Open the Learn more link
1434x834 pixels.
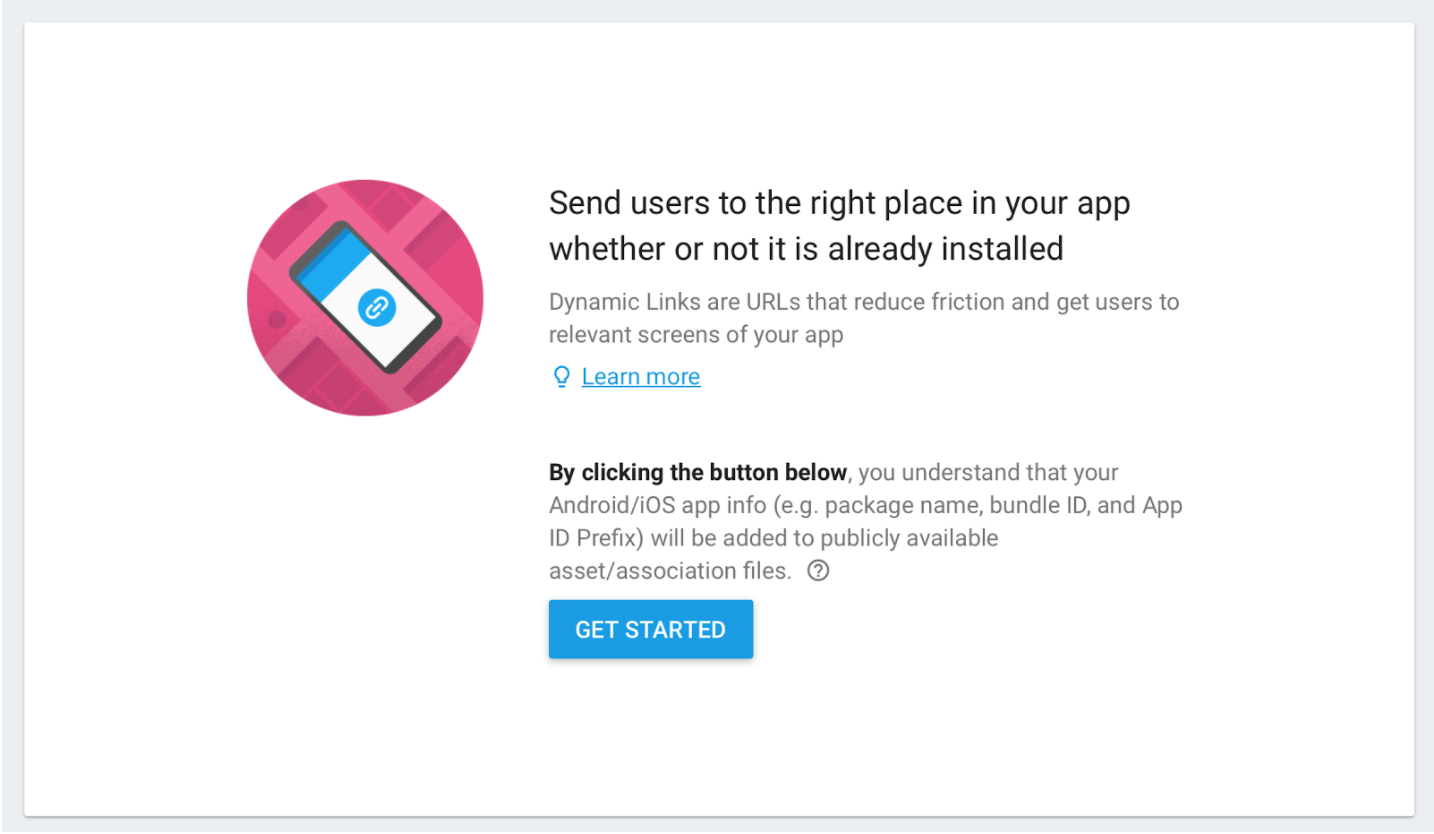pos(641,377)
